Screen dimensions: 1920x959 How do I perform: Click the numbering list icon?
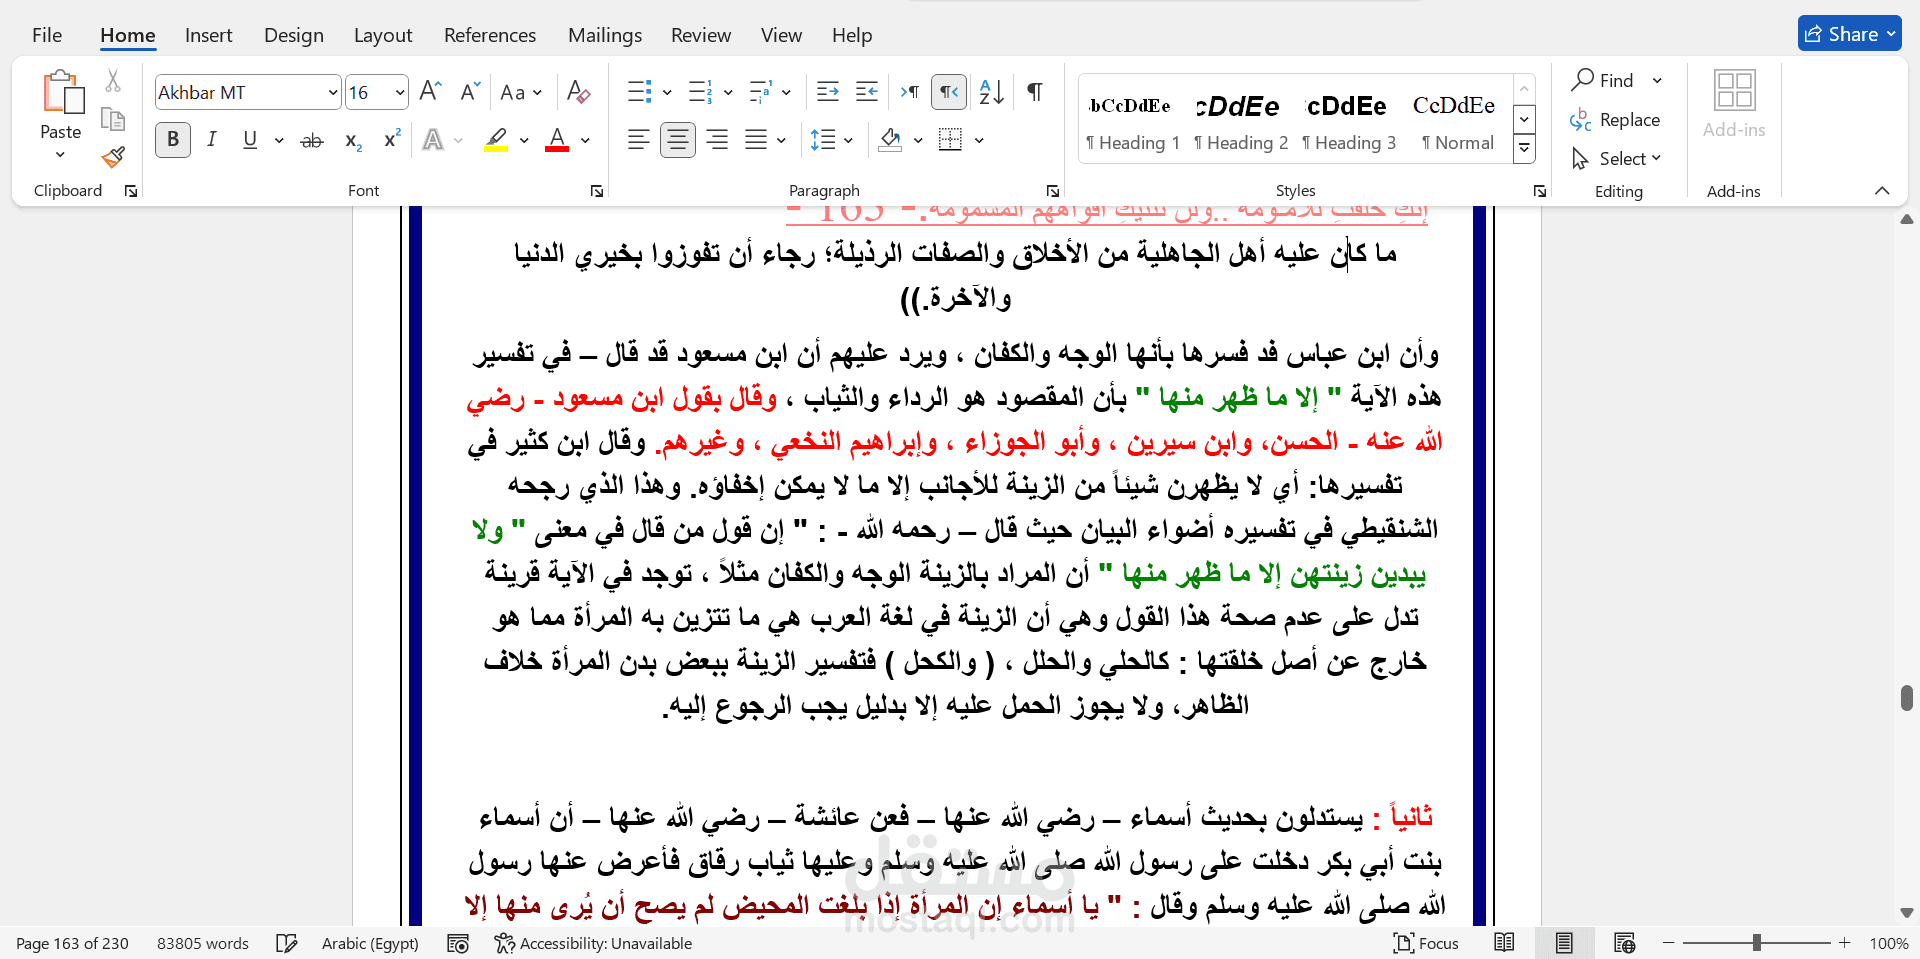(x=700, y=92)
